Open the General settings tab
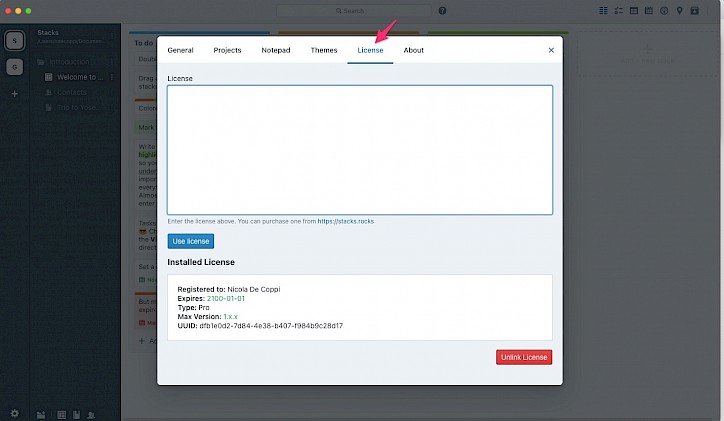The height and width of the screenshot is (421, 724). pyautogui.click(x=180, y=50)
